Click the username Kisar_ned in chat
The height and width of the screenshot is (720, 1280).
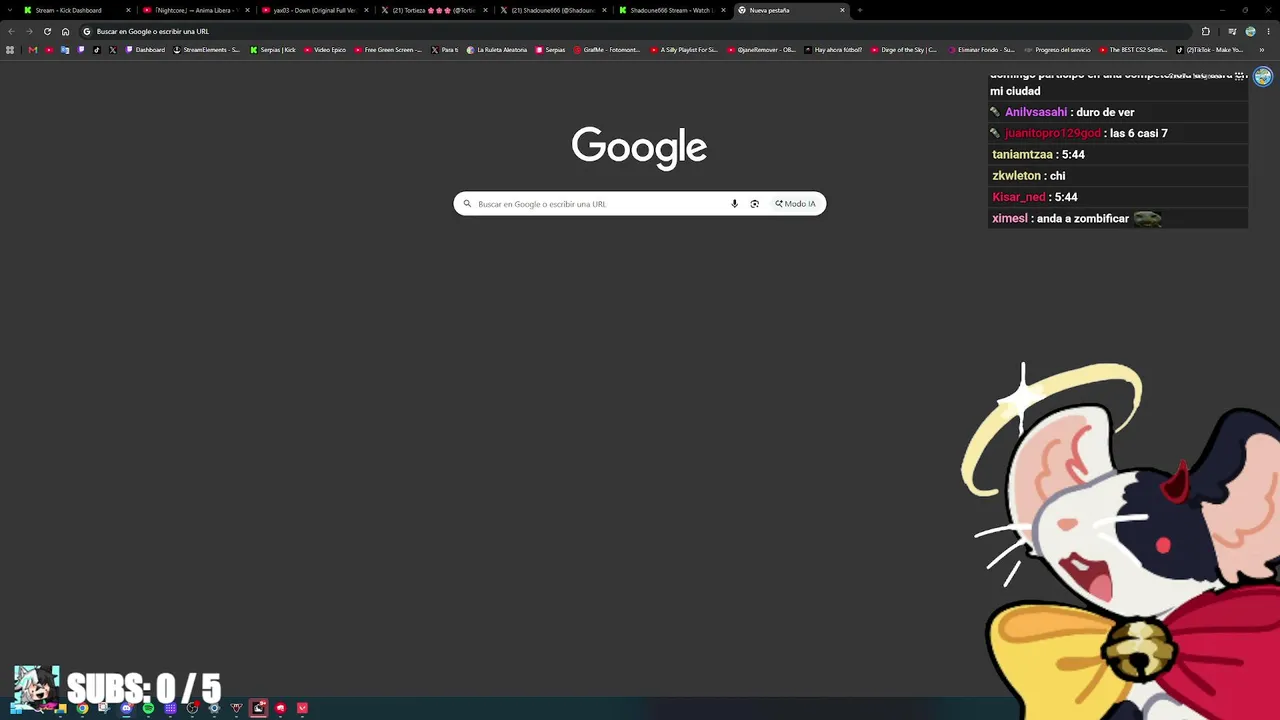[1019, 197]
